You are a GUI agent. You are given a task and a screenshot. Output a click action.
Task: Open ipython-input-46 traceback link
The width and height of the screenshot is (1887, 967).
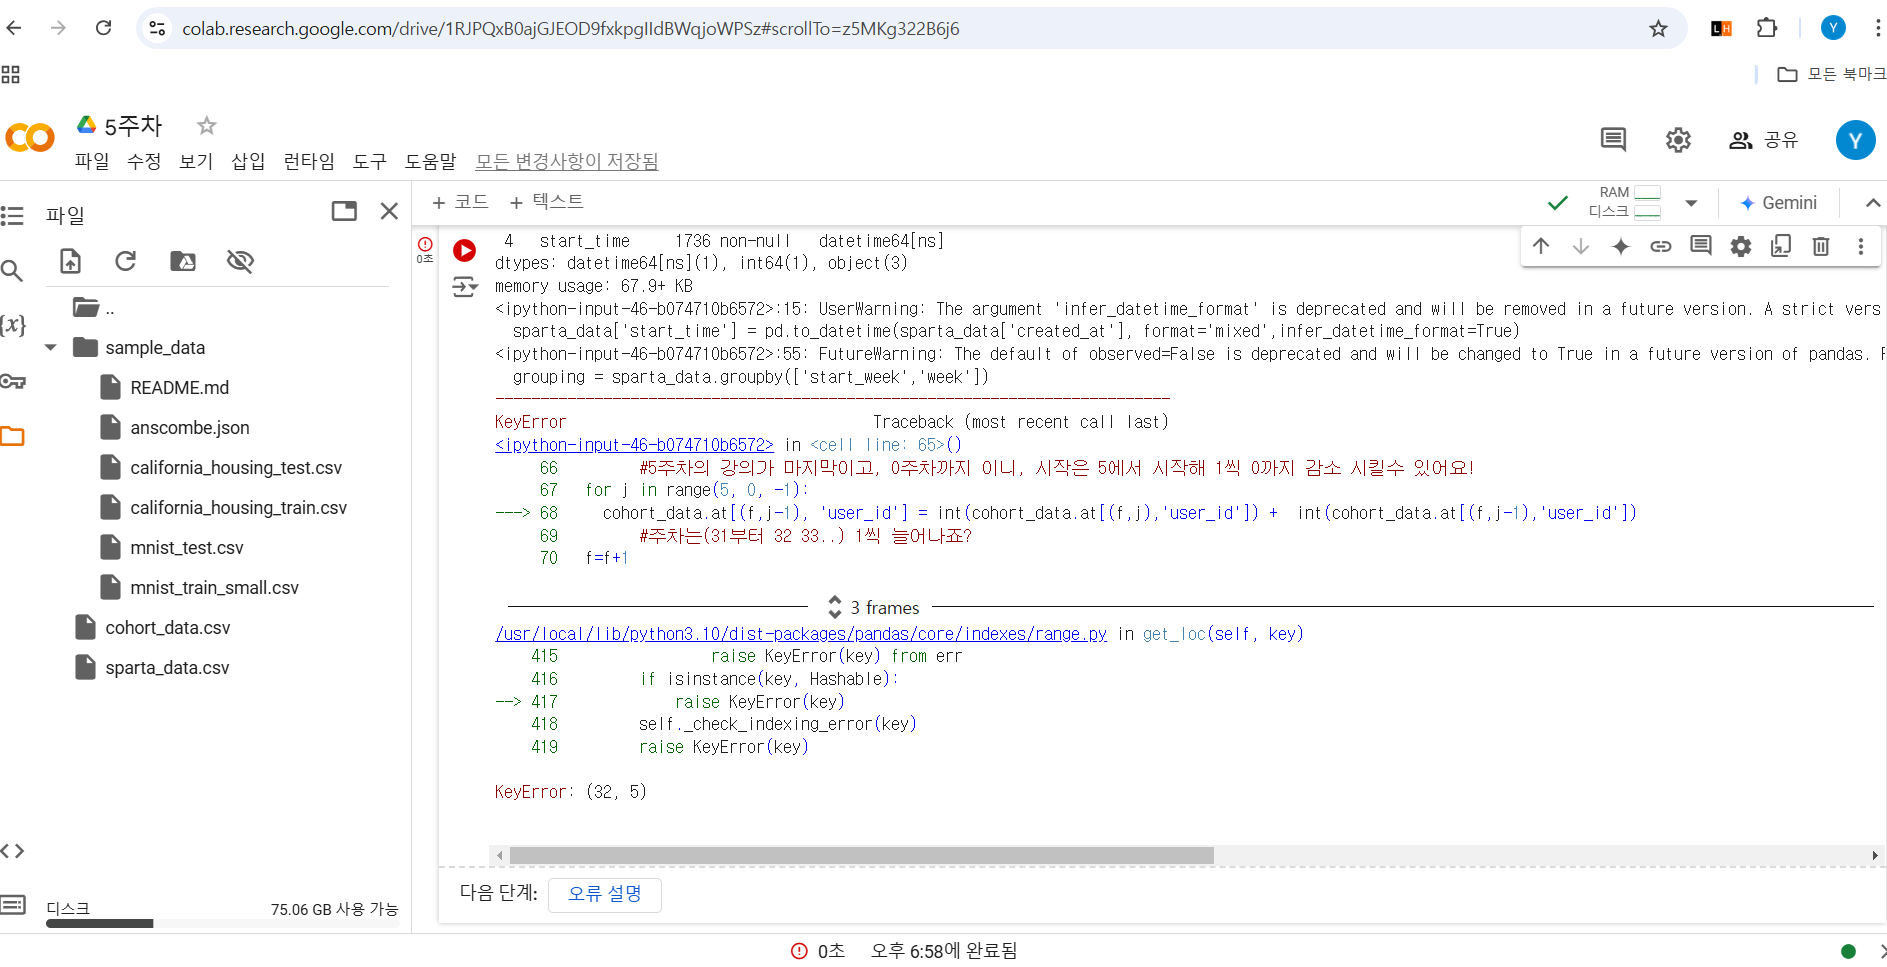pyautogui.click(x=634, y=445)
